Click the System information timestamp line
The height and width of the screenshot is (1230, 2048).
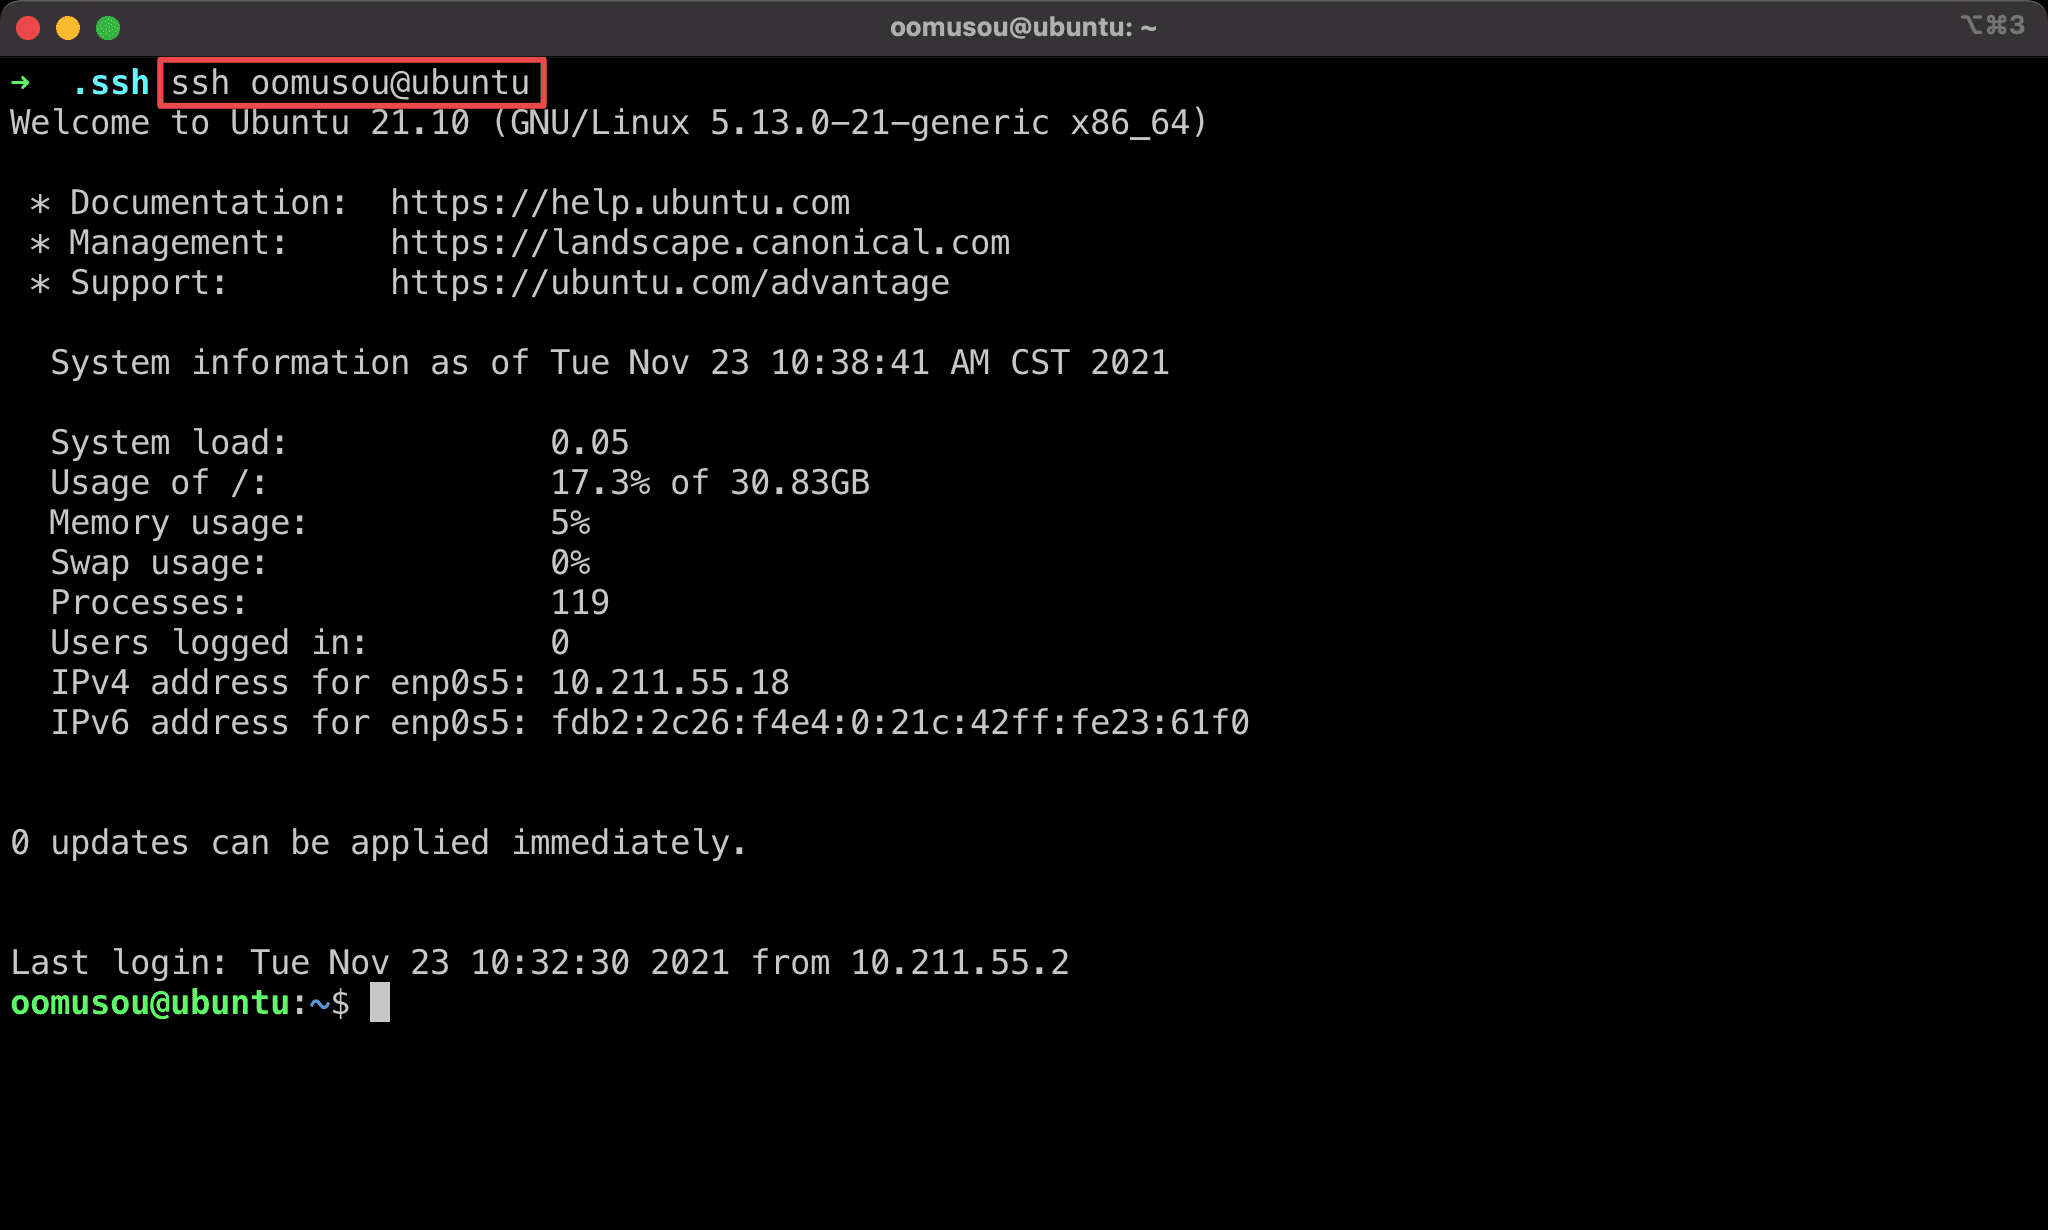click(610, 363)
